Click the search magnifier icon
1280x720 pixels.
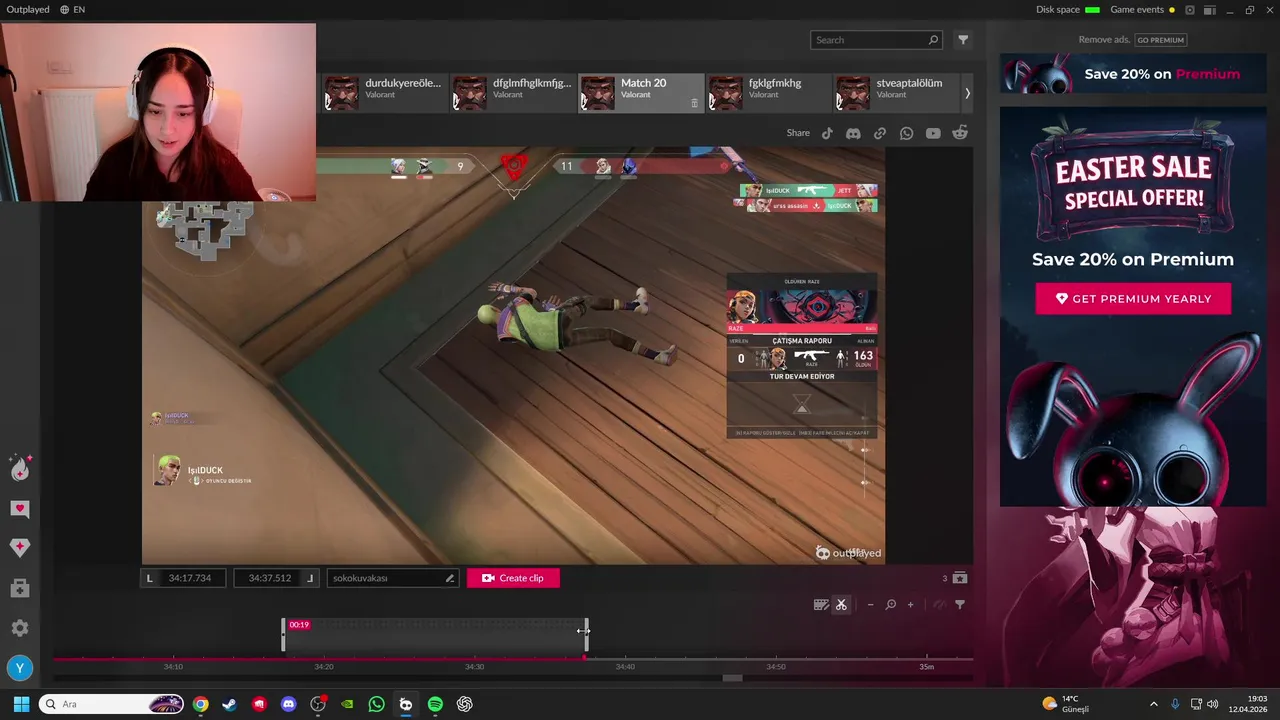click(x=933, y=40)
